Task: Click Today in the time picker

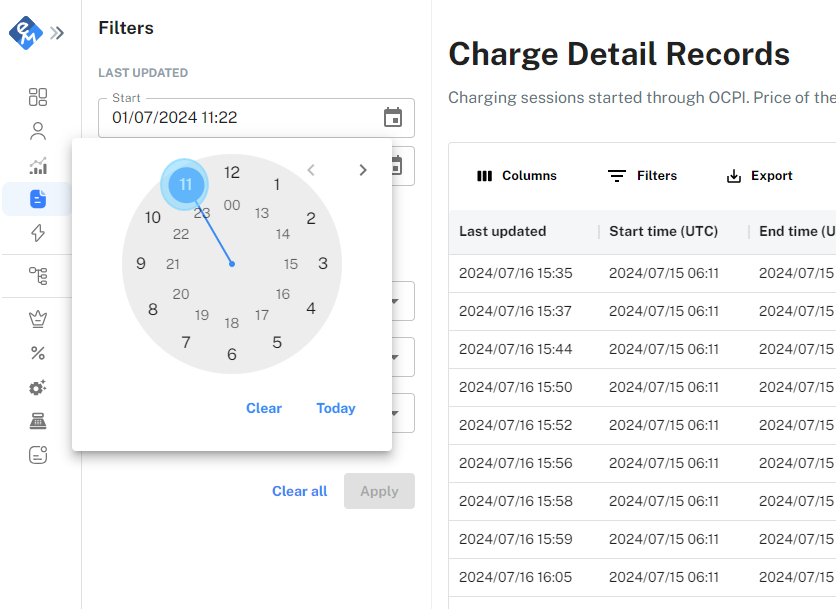Action: (336, 408)
